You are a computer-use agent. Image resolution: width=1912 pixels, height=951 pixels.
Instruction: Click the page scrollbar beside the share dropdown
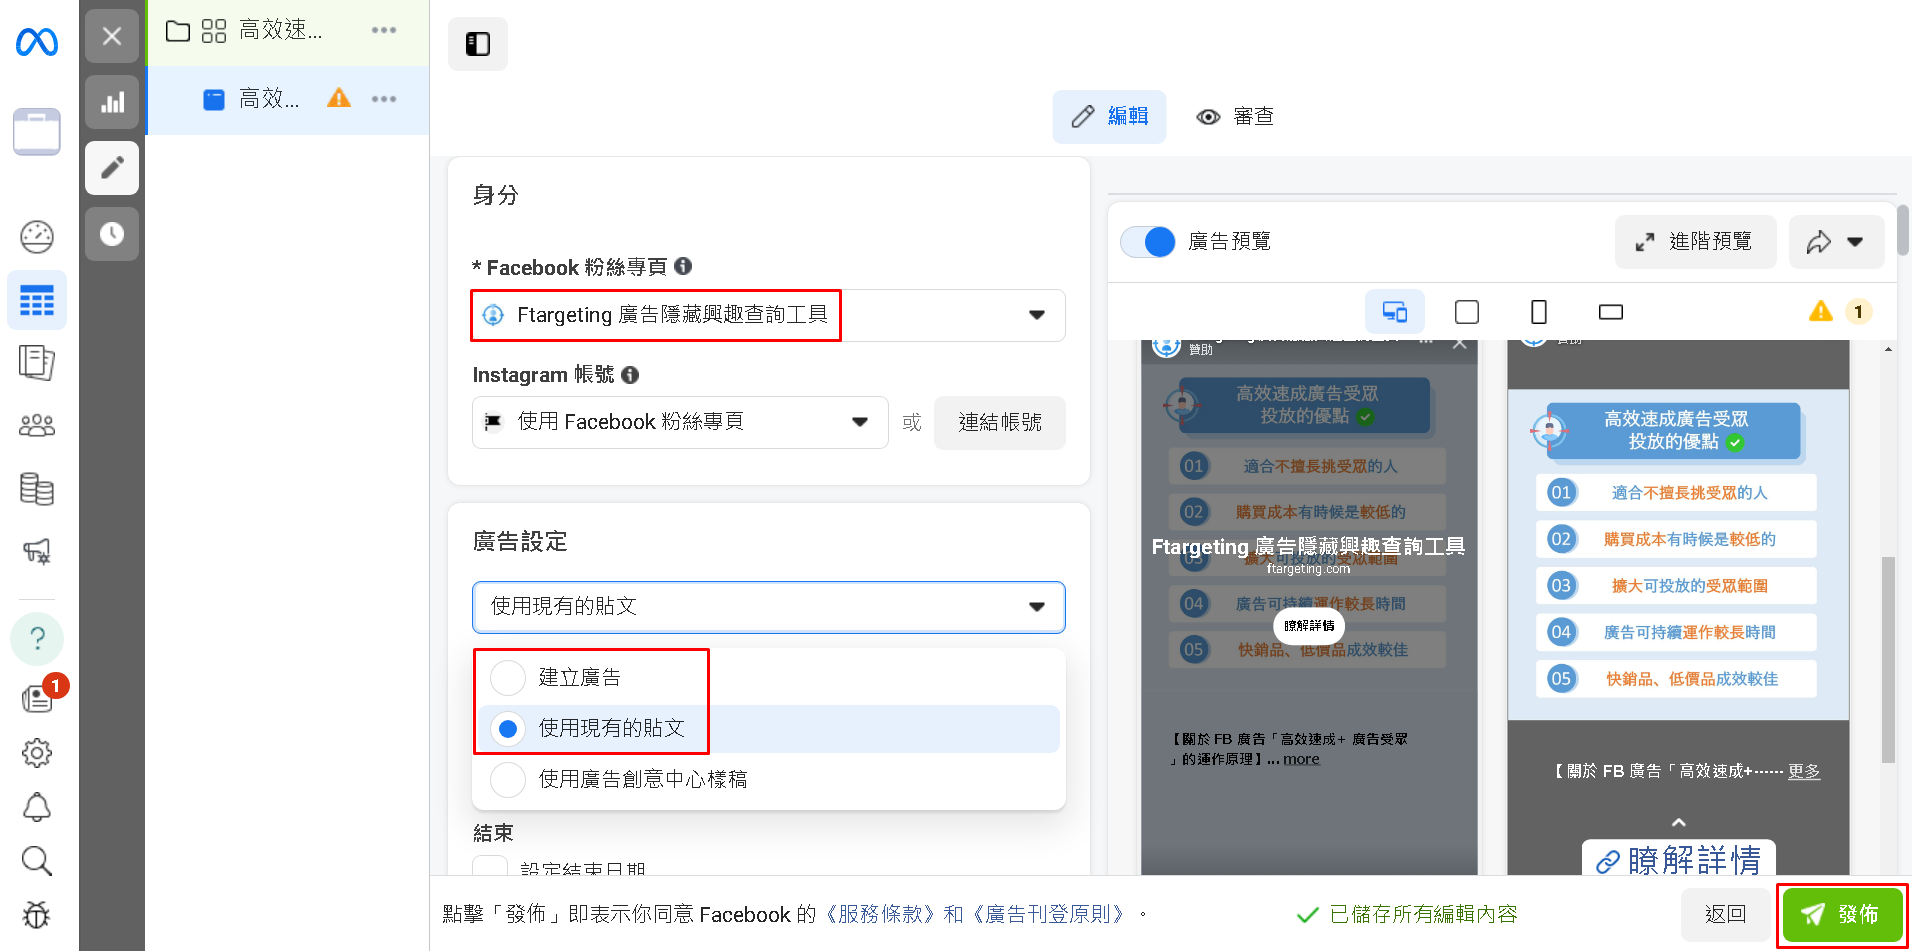[1903, 230]
